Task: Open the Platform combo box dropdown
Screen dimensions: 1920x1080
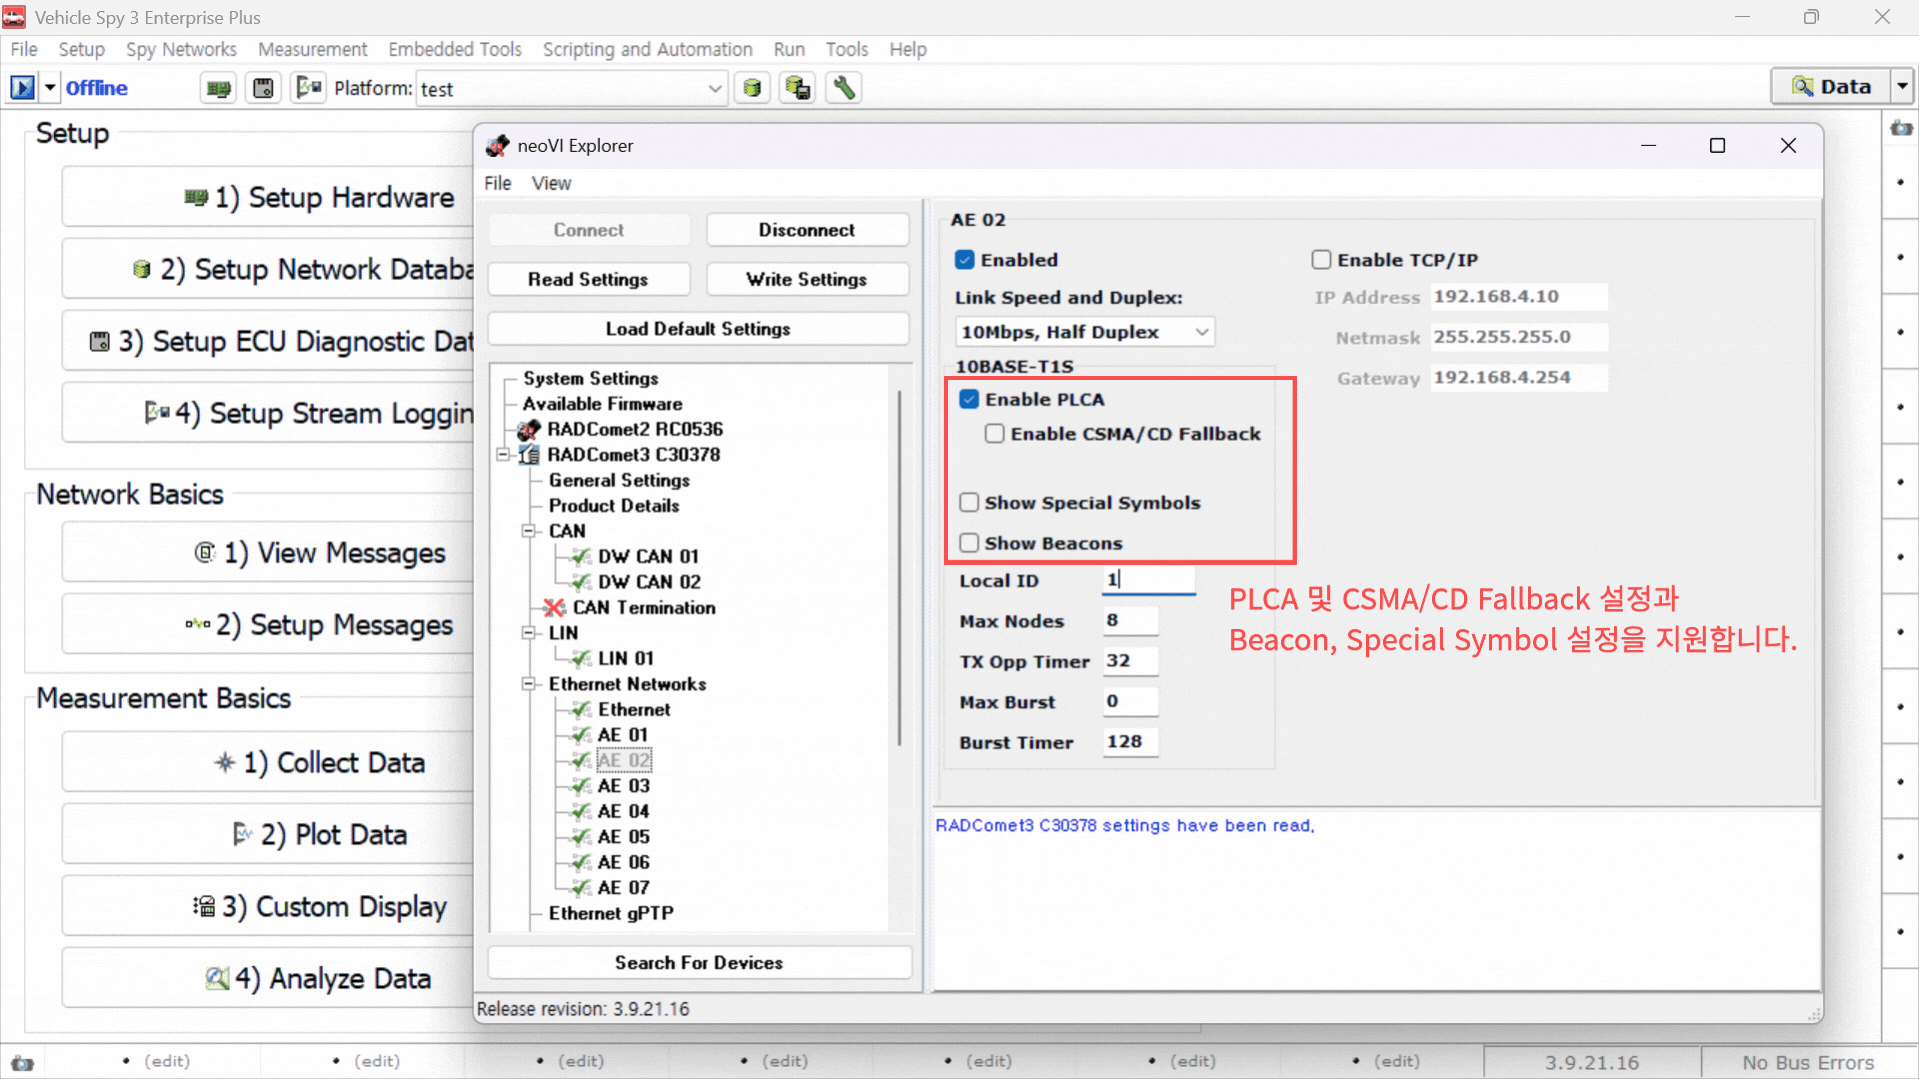Action: tap(714, 88)
